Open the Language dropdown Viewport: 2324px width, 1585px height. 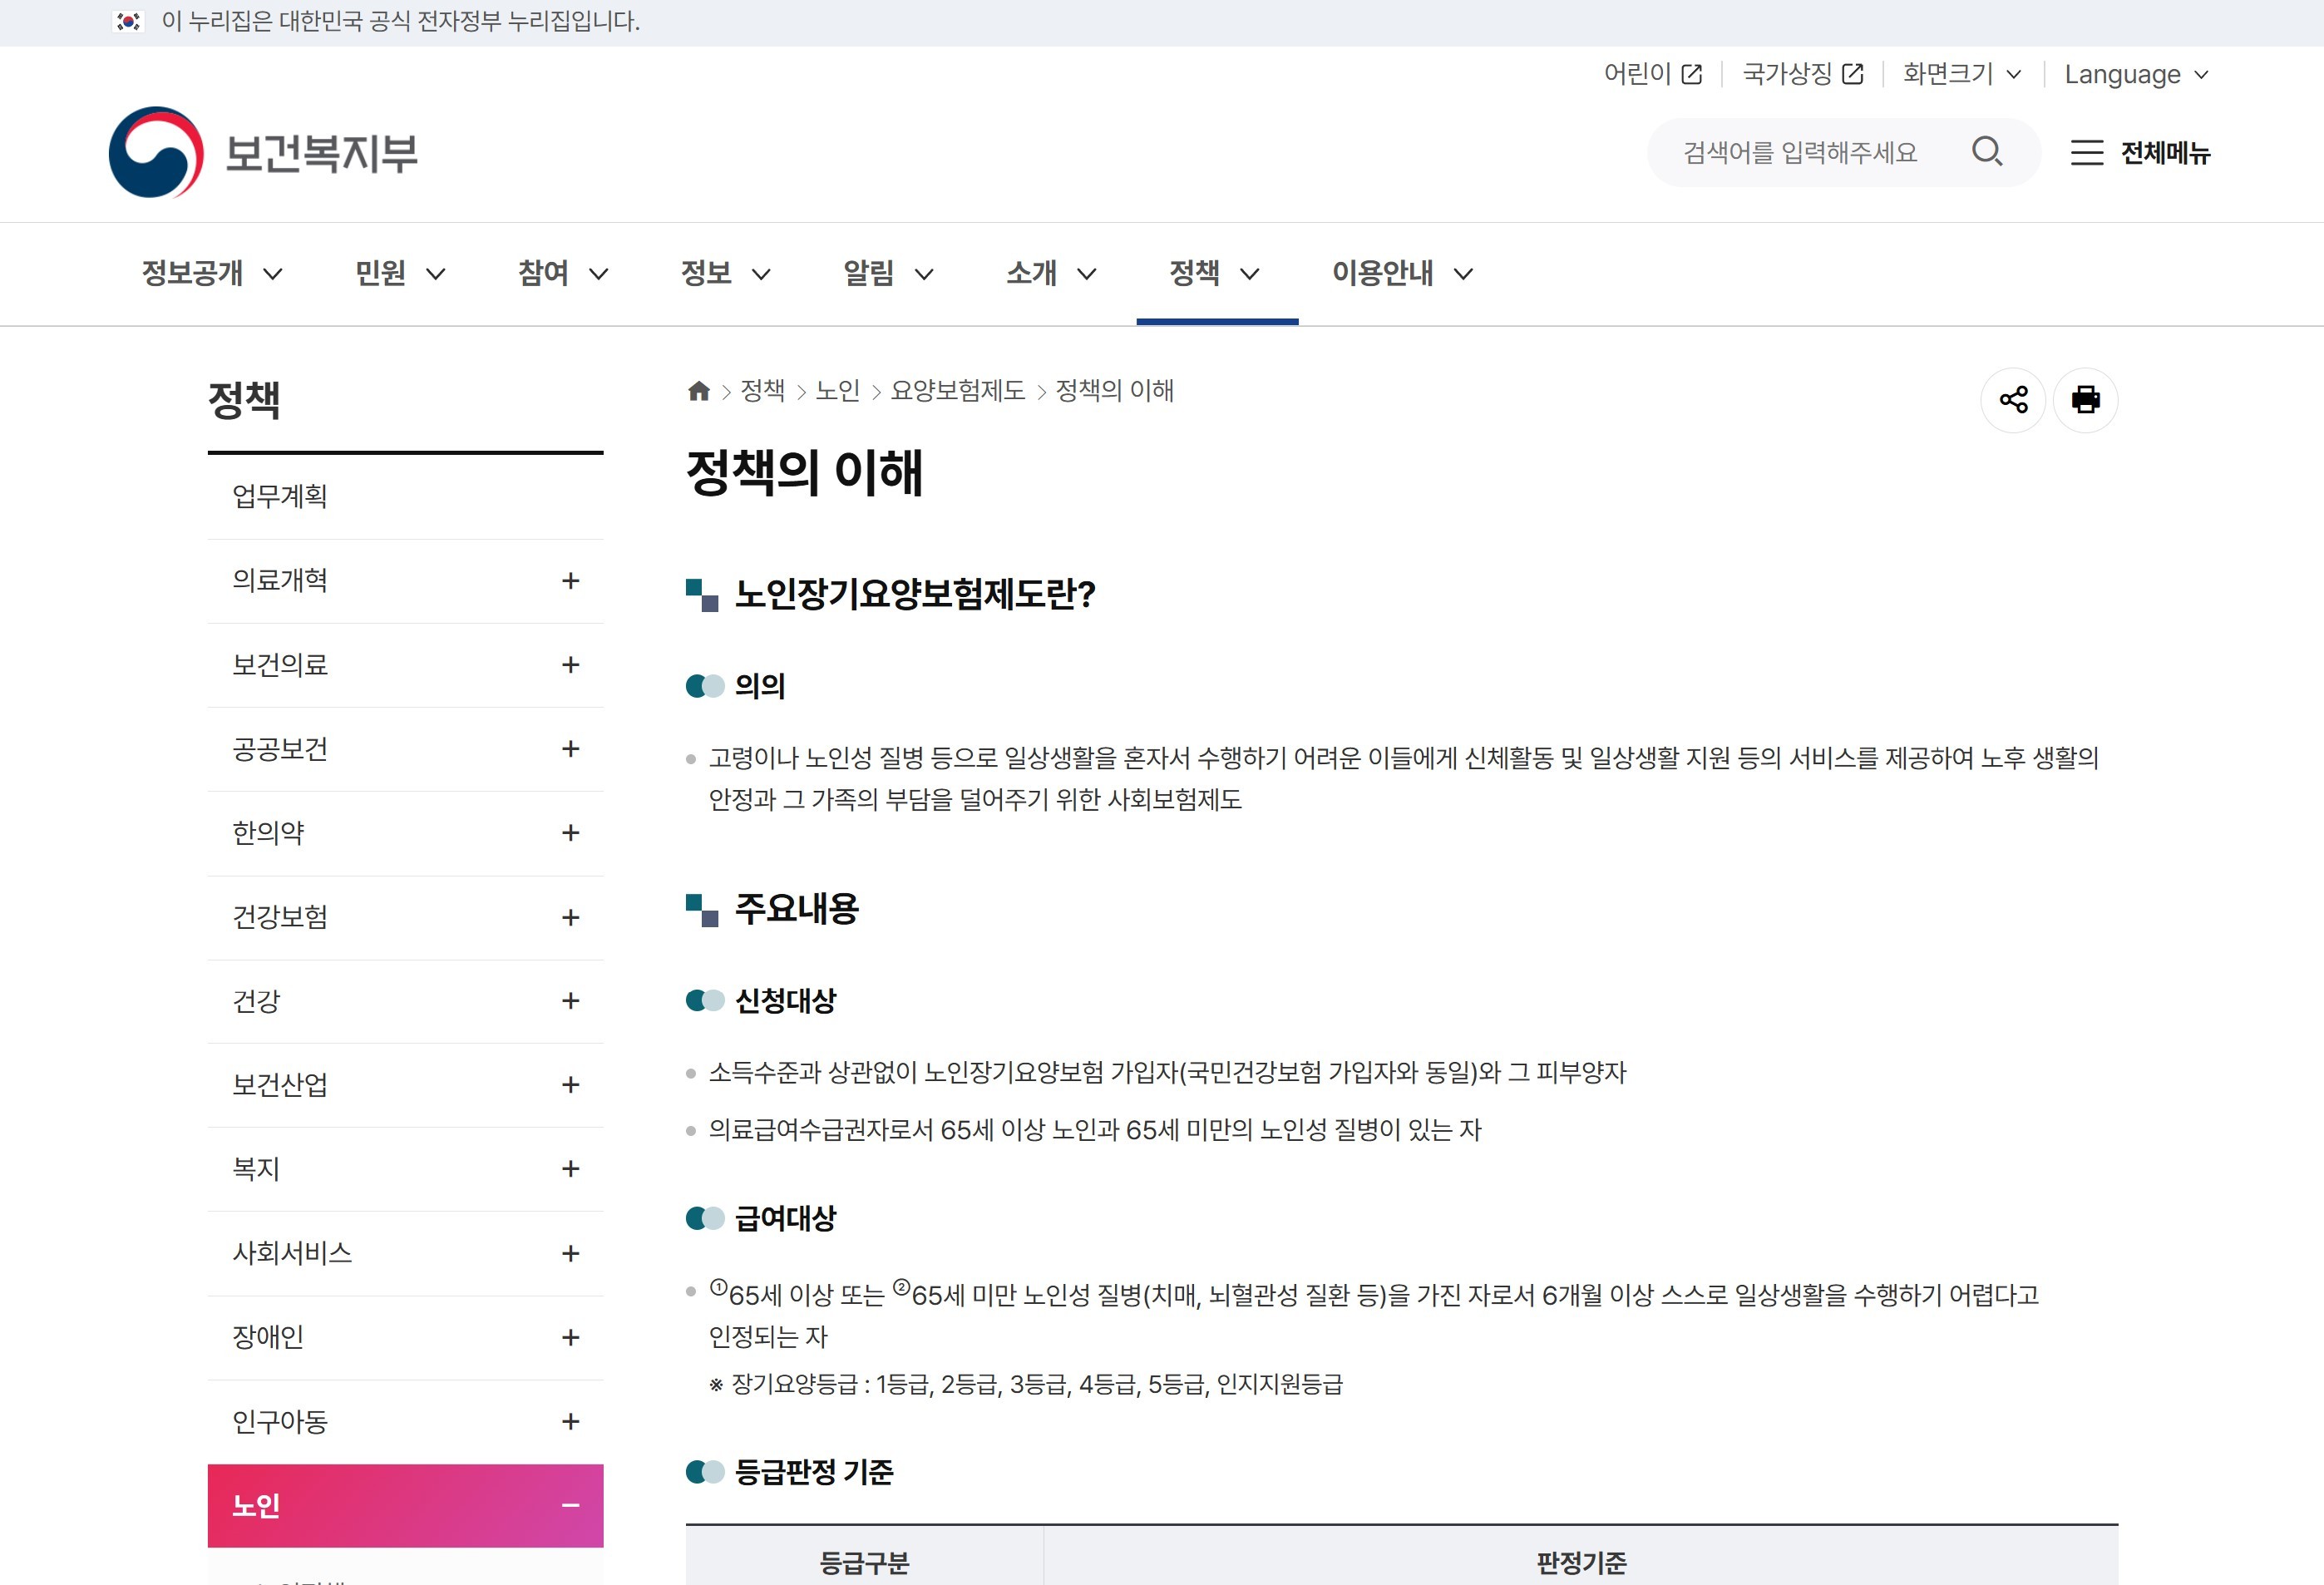(2135, 75)
